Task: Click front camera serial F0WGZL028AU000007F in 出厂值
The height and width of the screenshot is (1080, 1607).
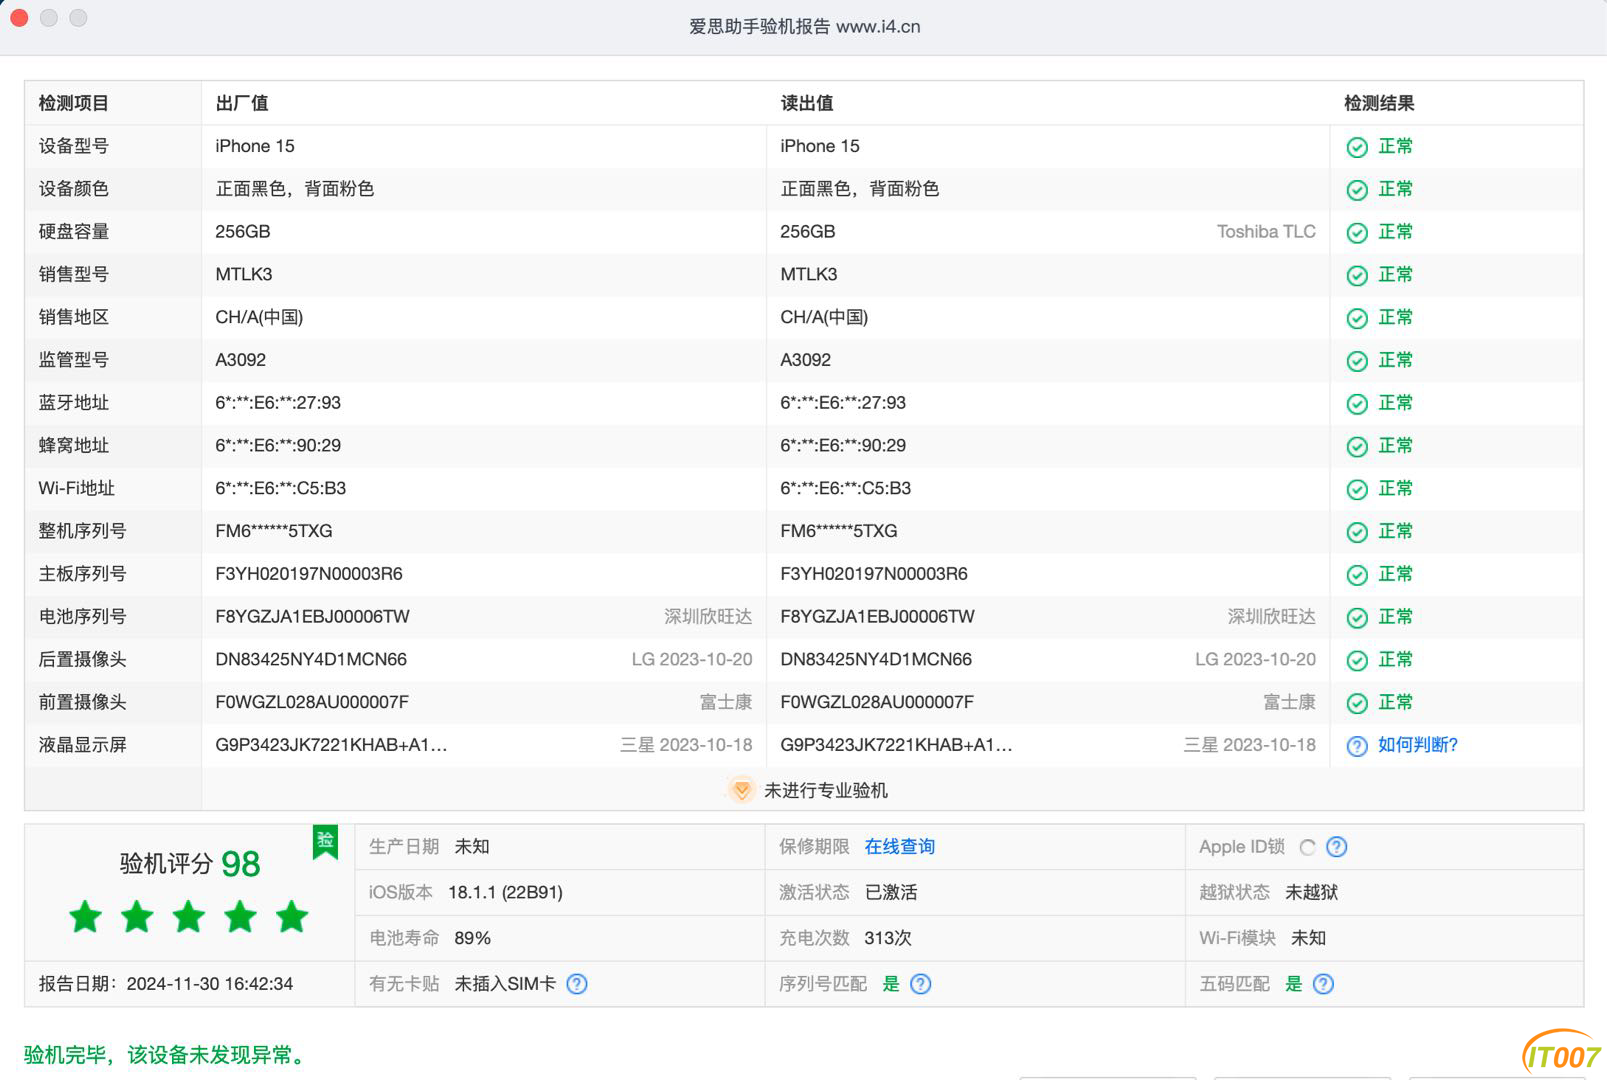Action: [312, 702]
